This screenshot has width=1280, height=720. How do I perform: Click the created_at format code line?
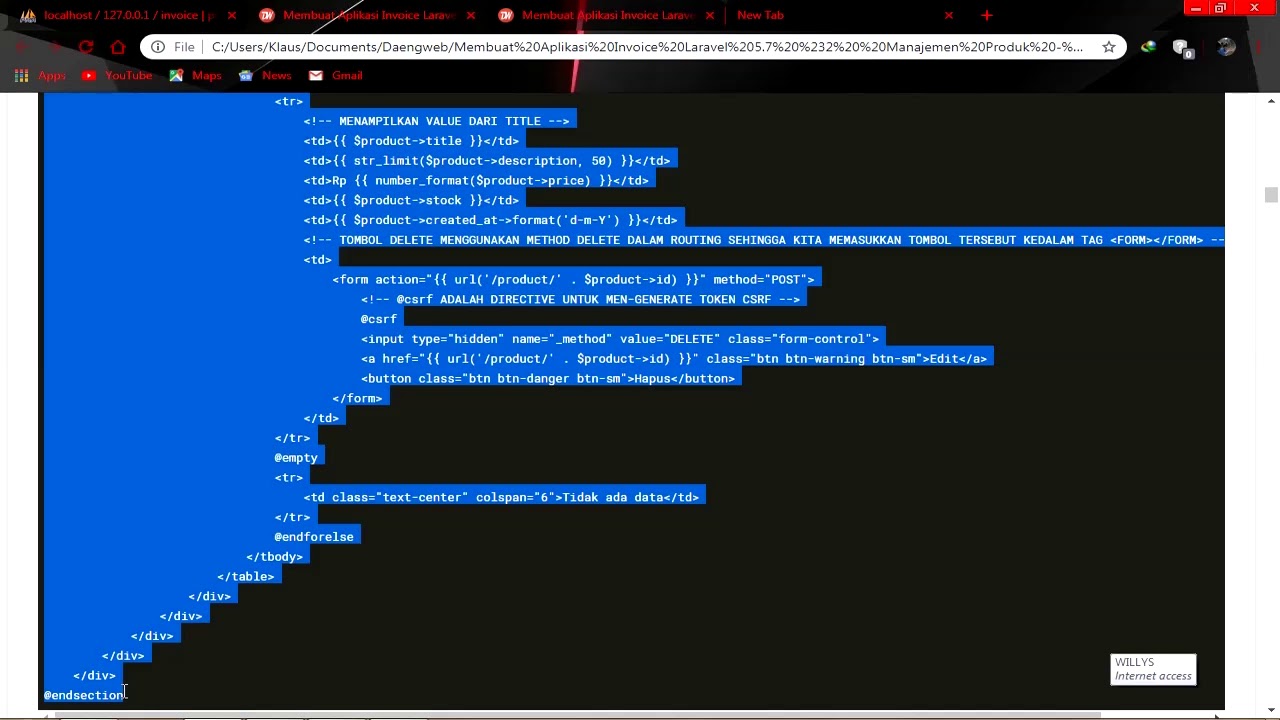pyautogui.click(x=491, y=220)
